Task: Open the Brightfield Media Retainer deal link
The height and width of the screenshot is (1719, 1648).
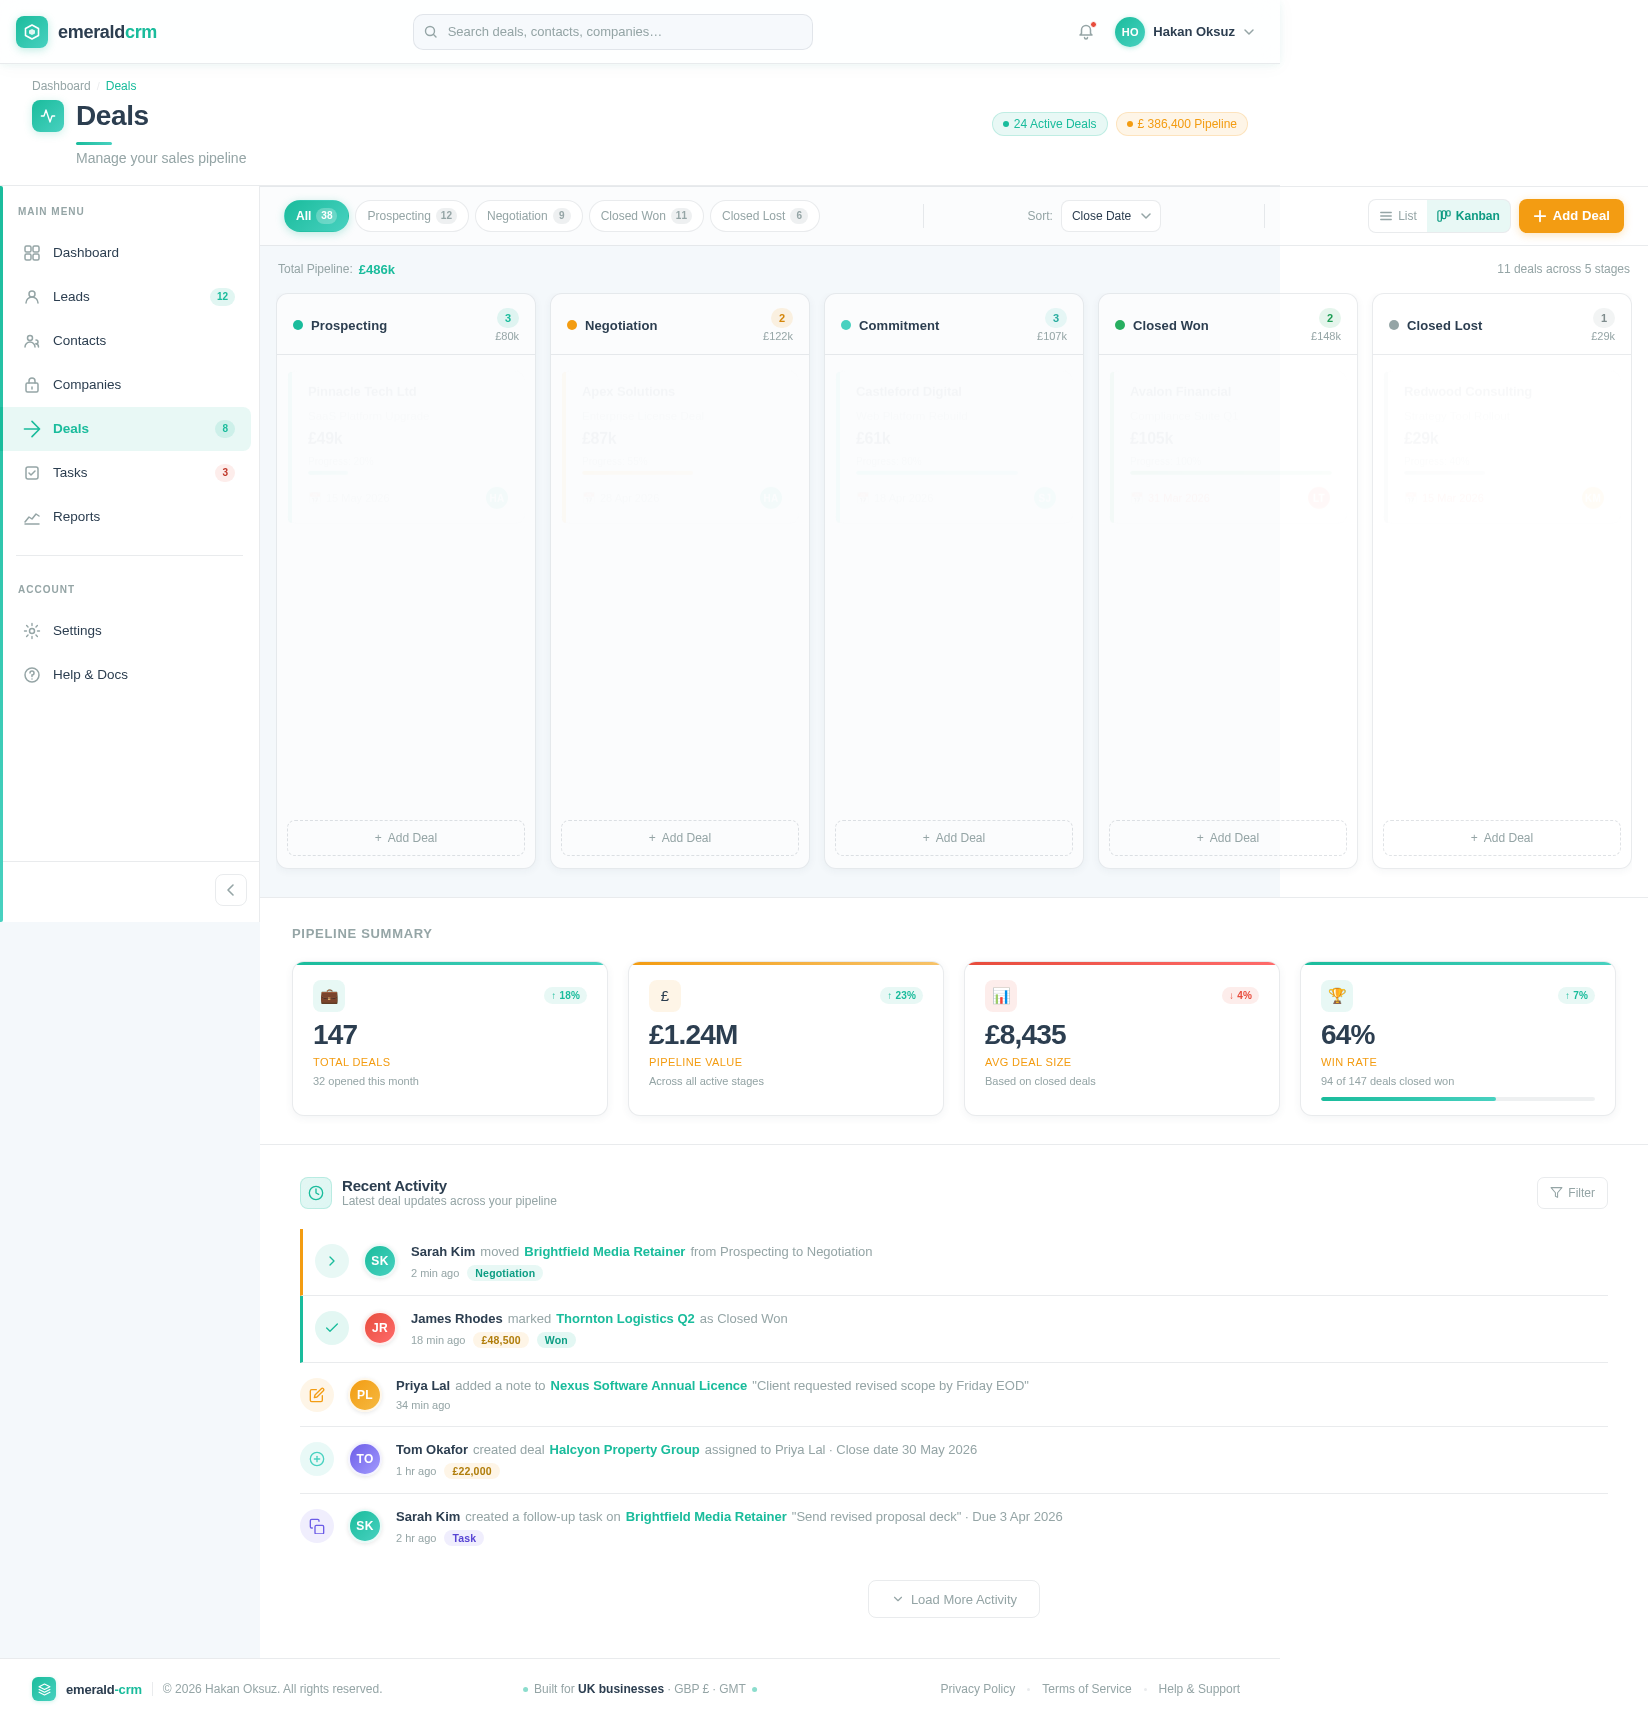Action: (604, 1251)
